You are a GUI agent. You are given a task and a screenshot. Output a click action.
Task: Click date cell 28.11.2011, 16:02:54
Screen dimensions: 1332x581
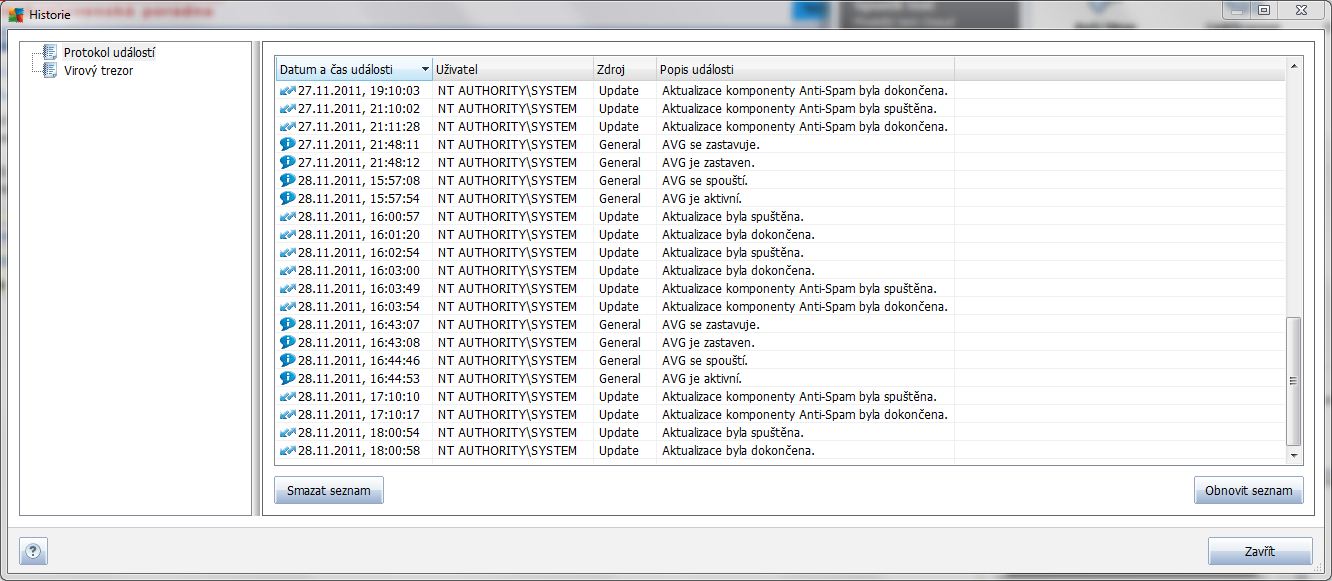pyautogui.click(x=359, y=252)
